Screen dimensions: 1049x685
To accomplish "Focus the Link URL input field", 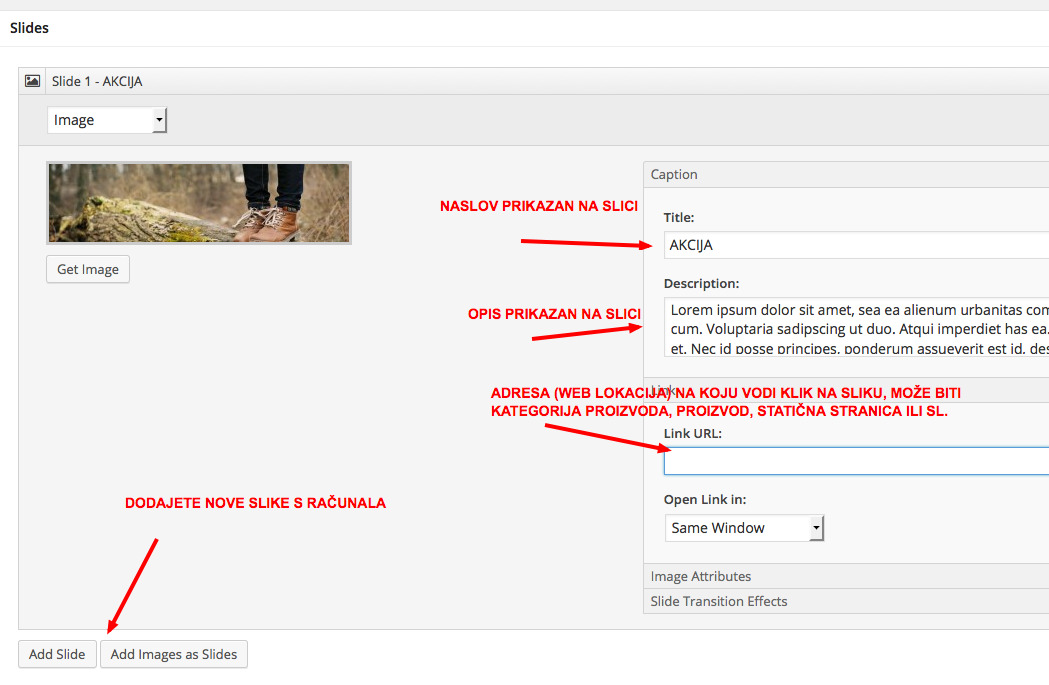I will point(856,461).
